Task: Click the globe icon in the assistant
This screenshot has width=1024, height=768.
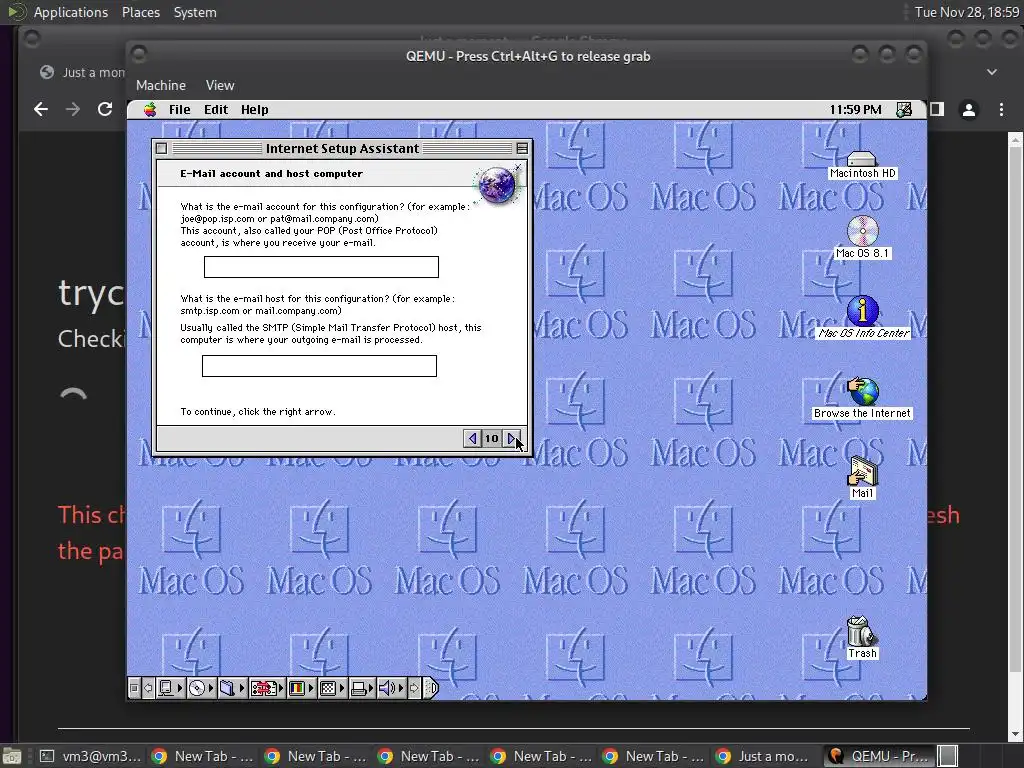Action: coord(497,185)
